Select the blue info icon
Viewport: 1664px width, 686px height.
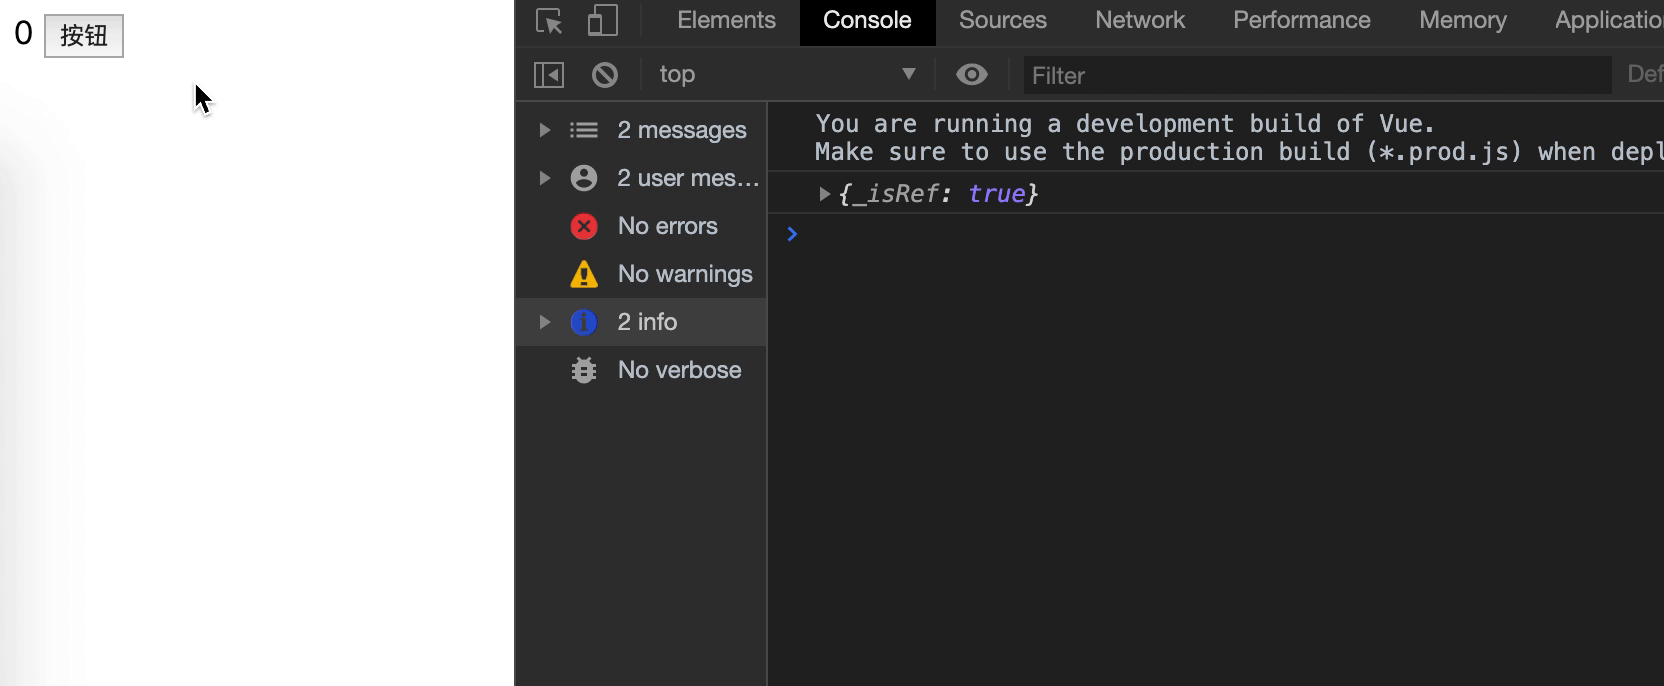click(584, 322)
